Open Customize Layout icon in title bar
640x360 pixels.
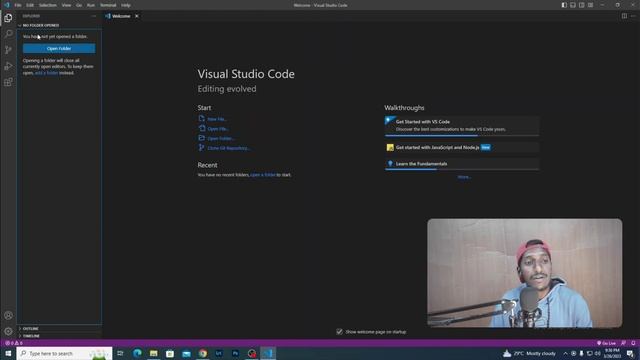(591, 5)
